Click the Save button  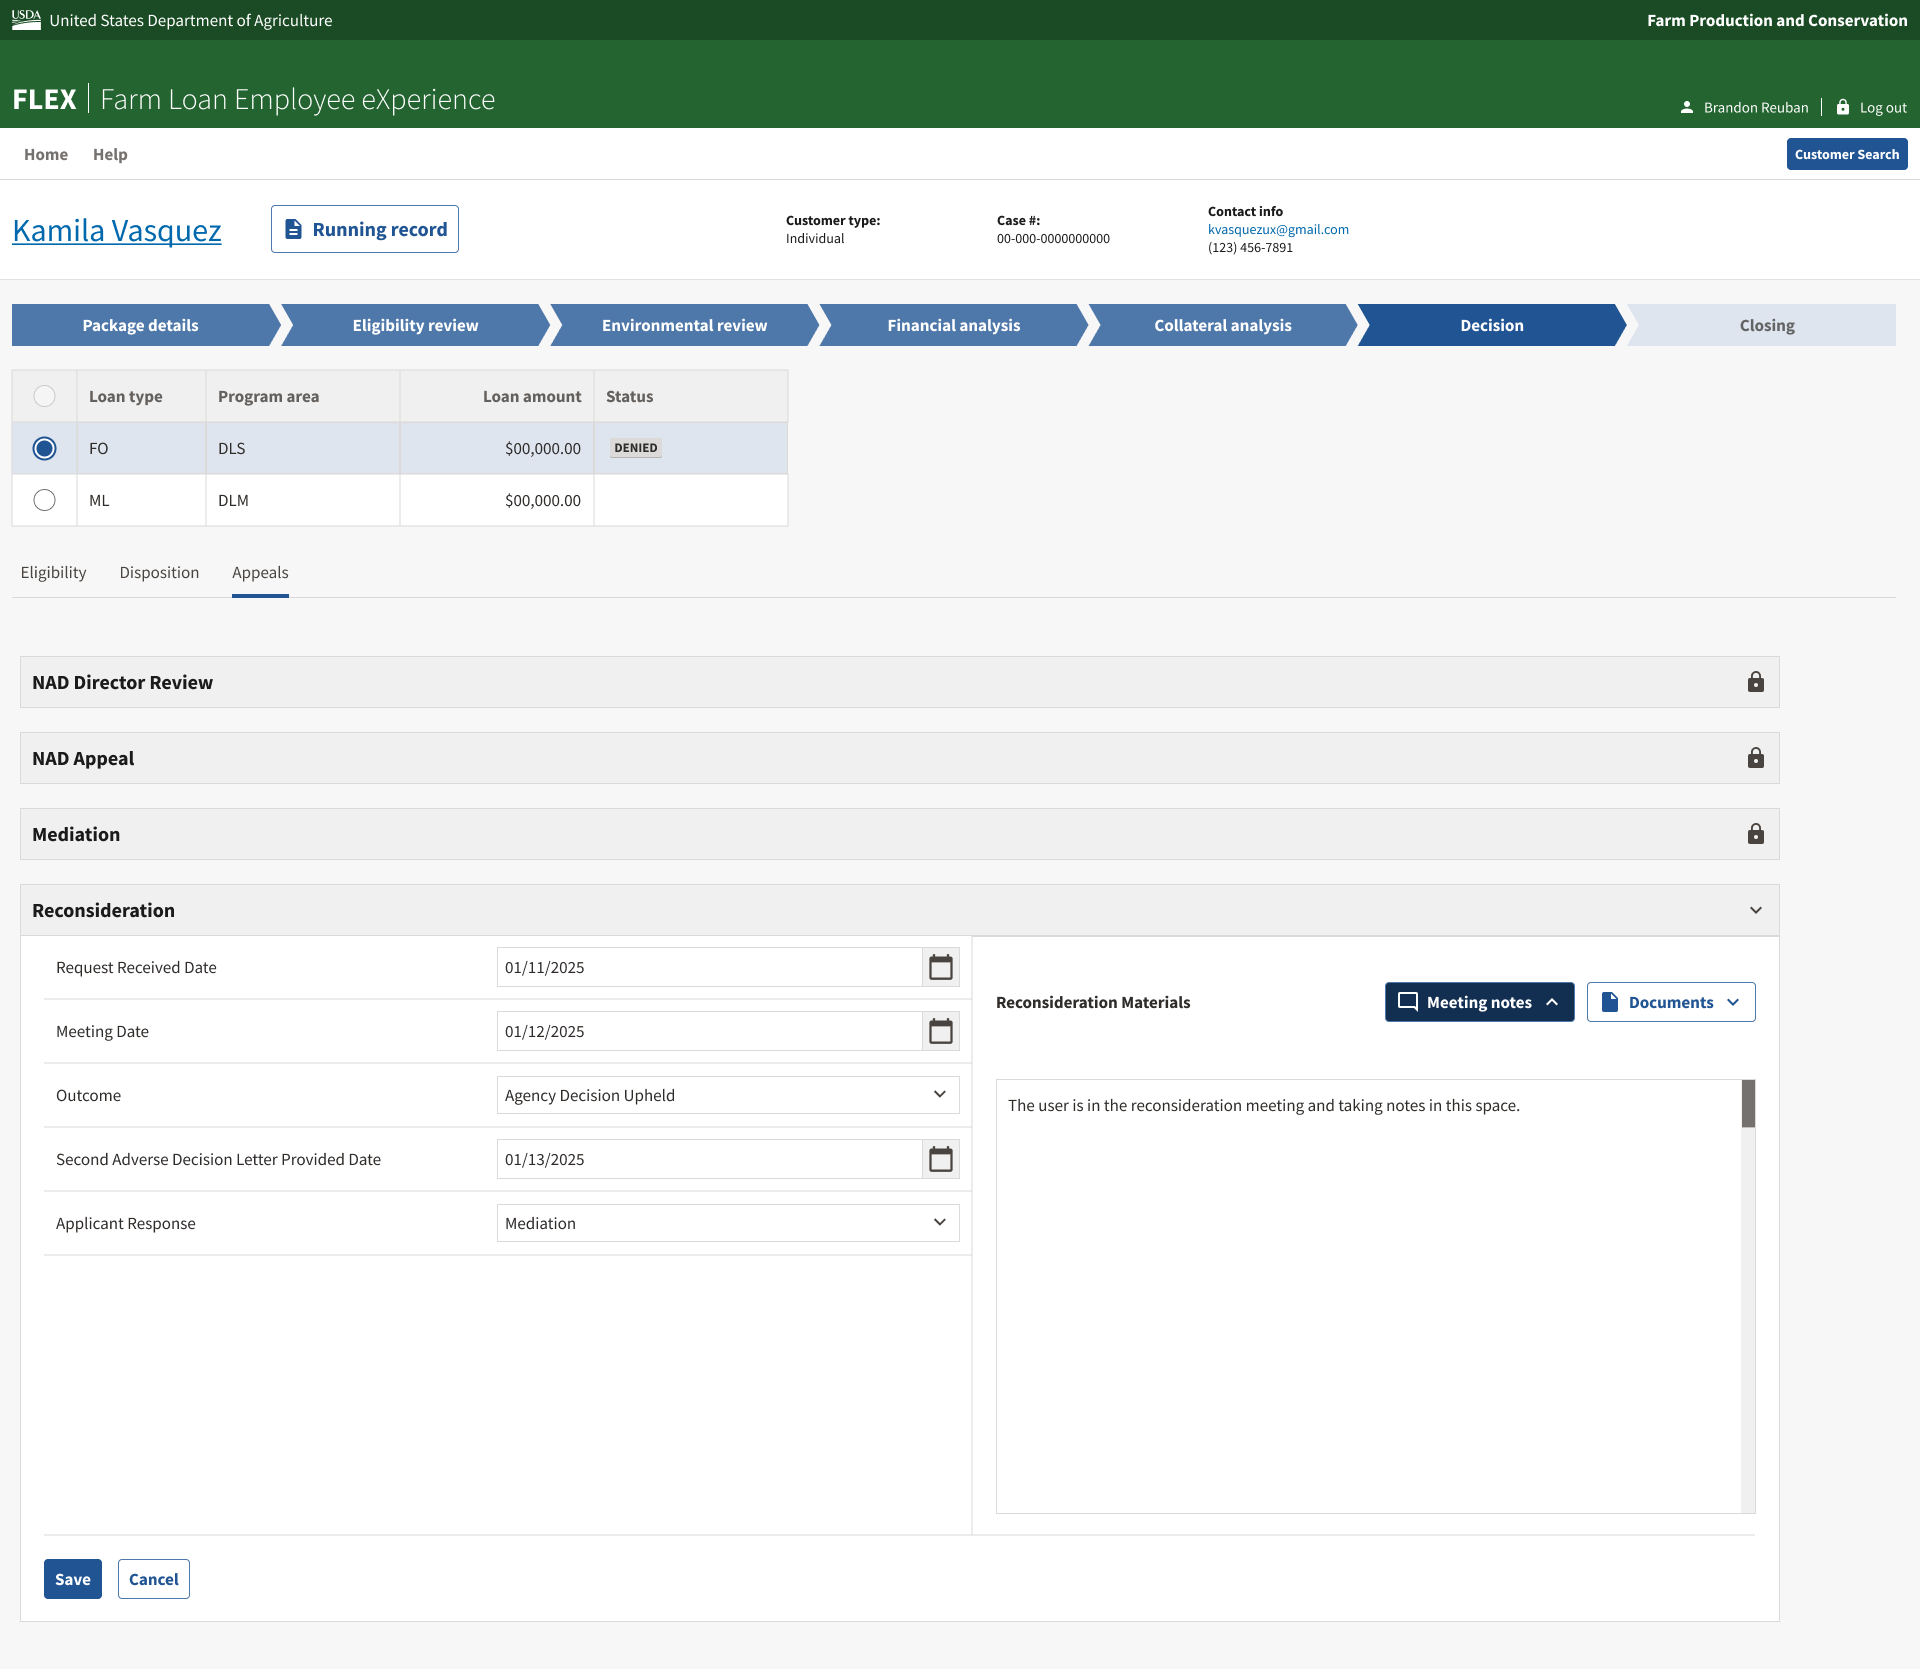(72, 1579)
